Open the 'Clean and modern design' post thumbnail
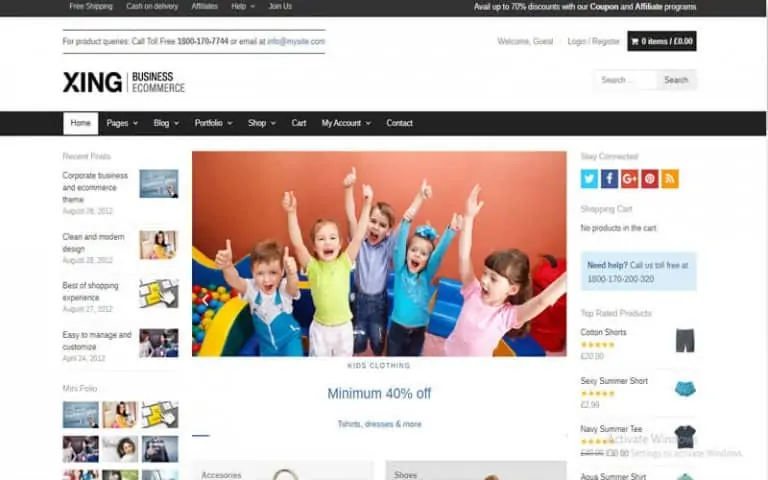The height and width of the screenshot is (480, 768). tap(158, 244)
